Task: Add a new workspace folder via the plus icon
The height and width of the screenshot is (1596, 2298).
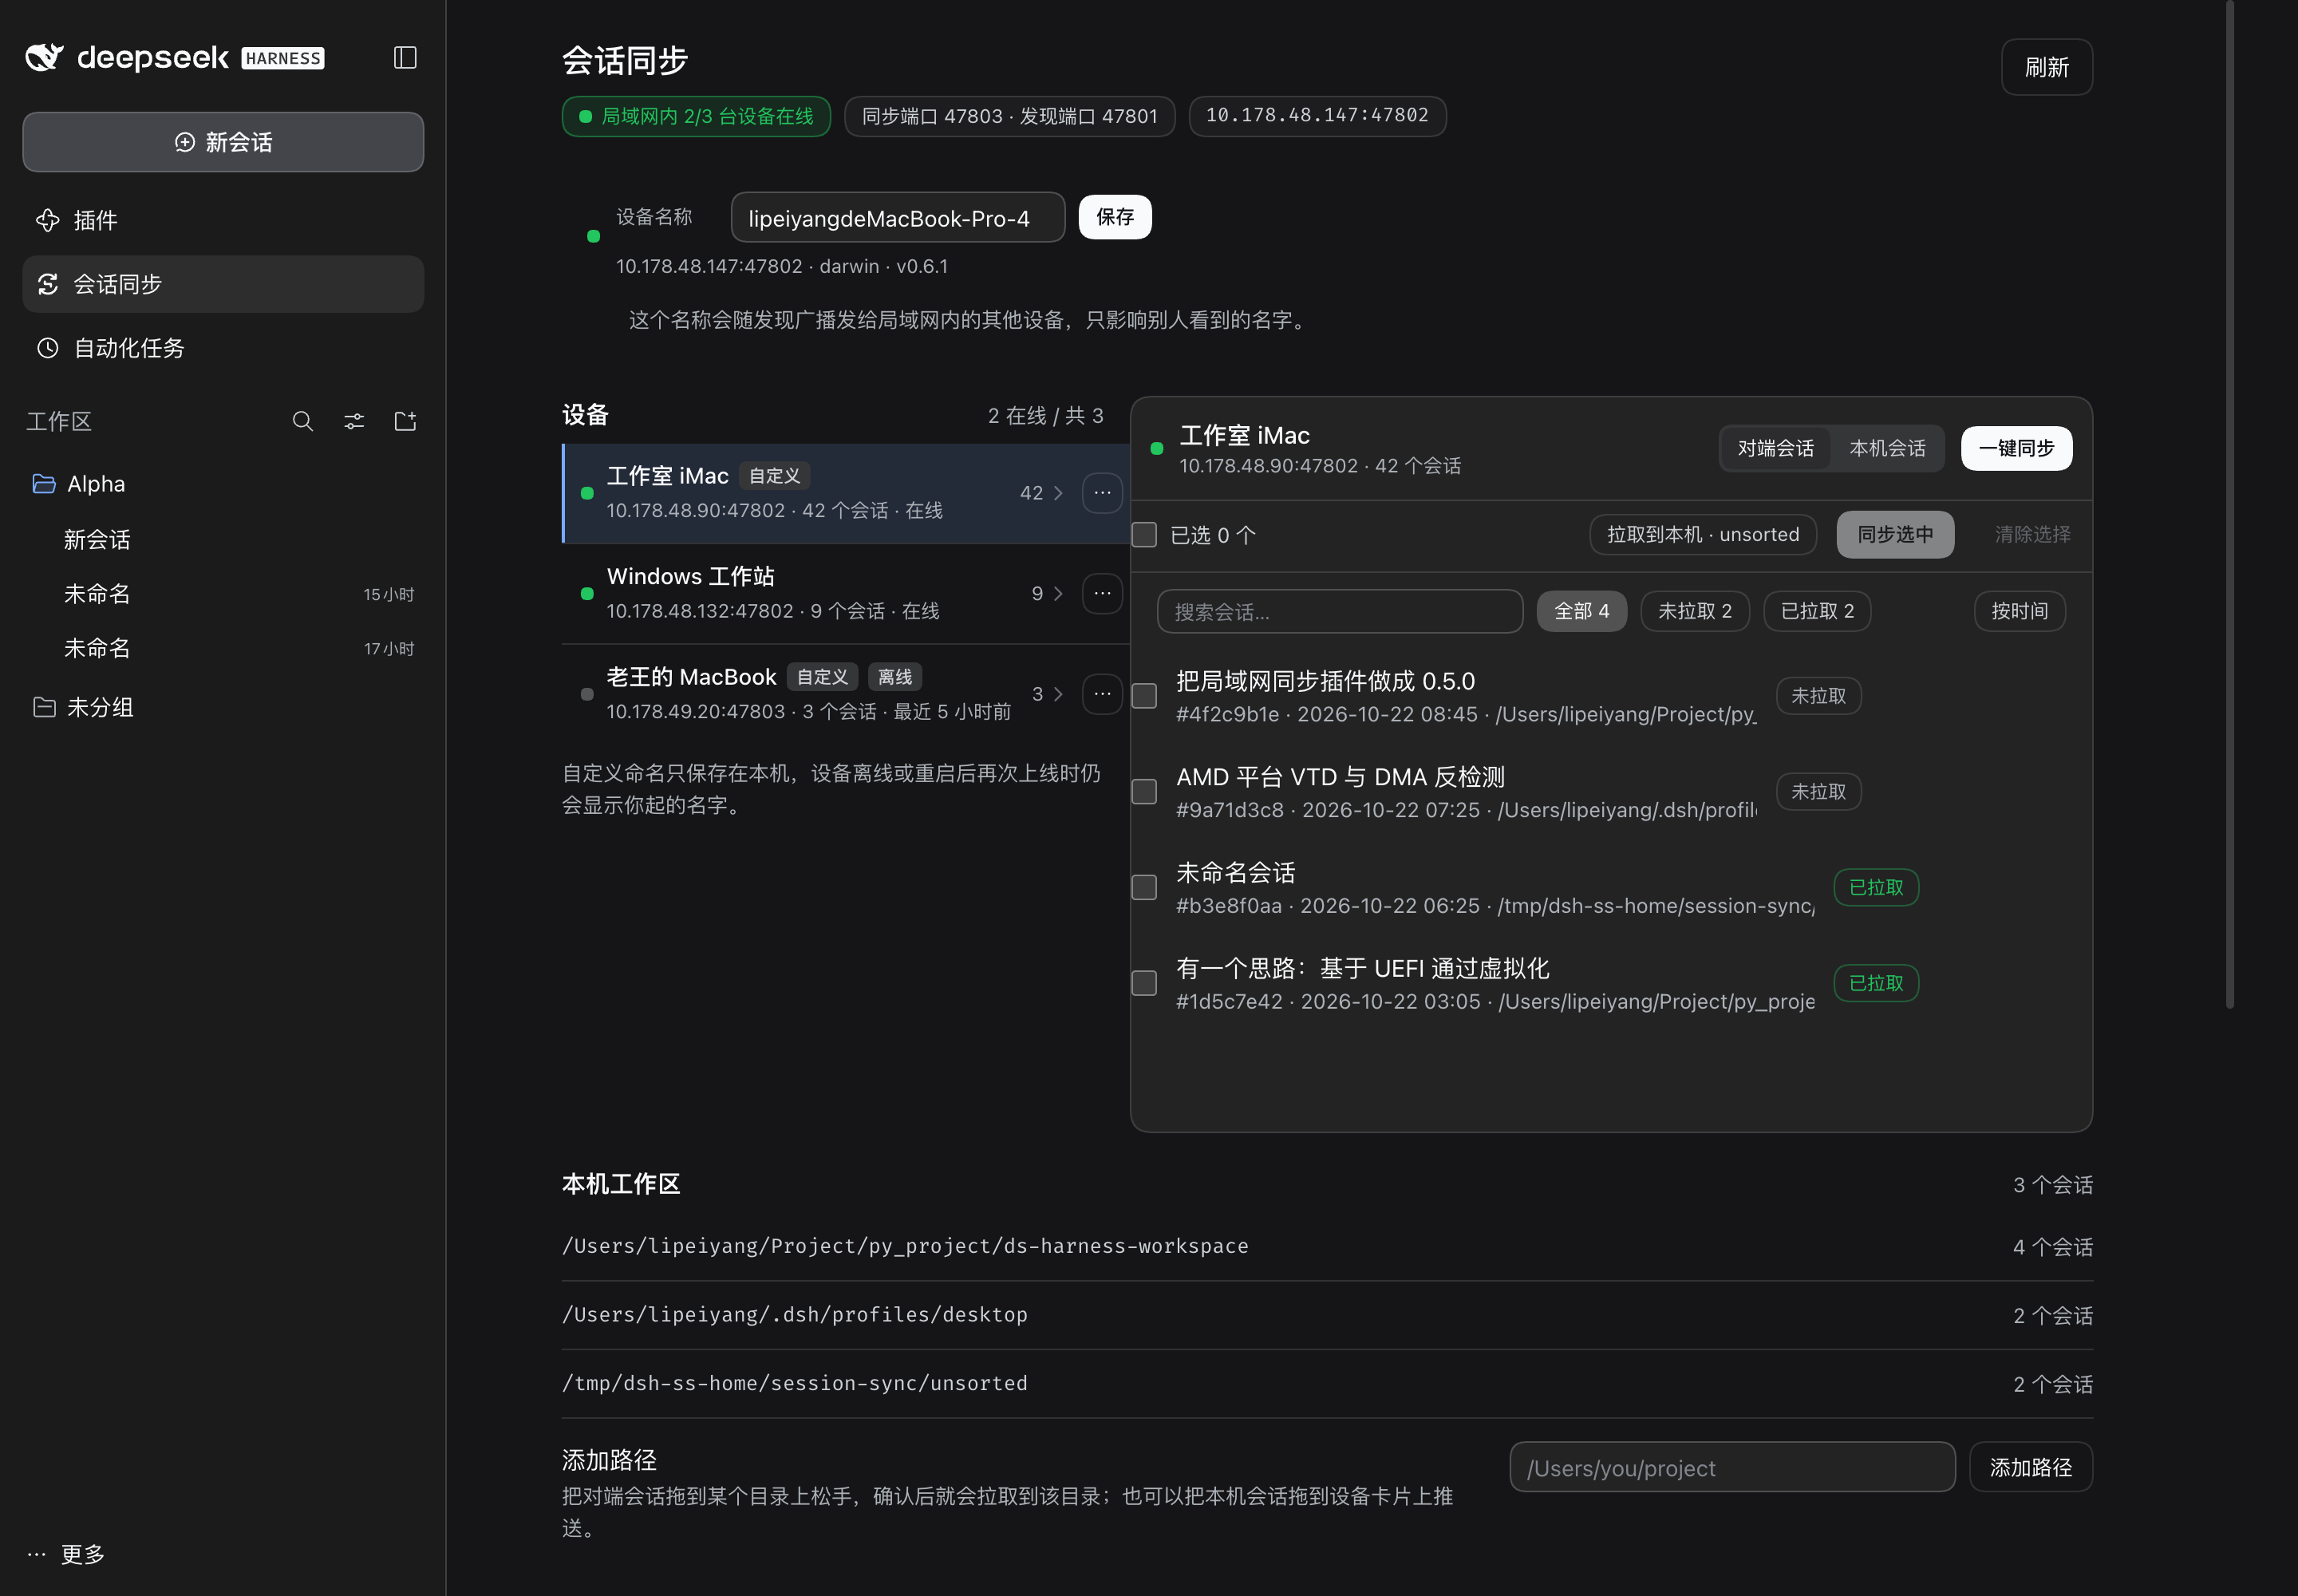Action: point(405,421)
